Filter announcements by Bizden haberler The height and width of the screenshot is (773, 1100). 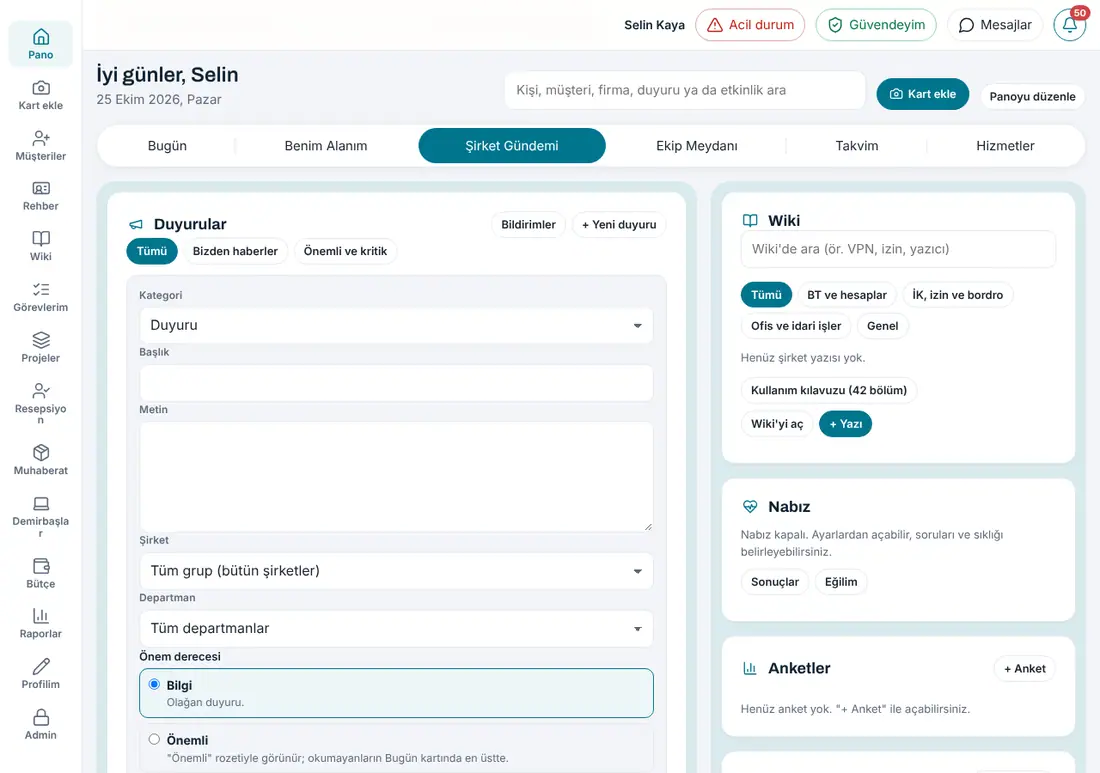pyautogui.click(x=235, y=251)
